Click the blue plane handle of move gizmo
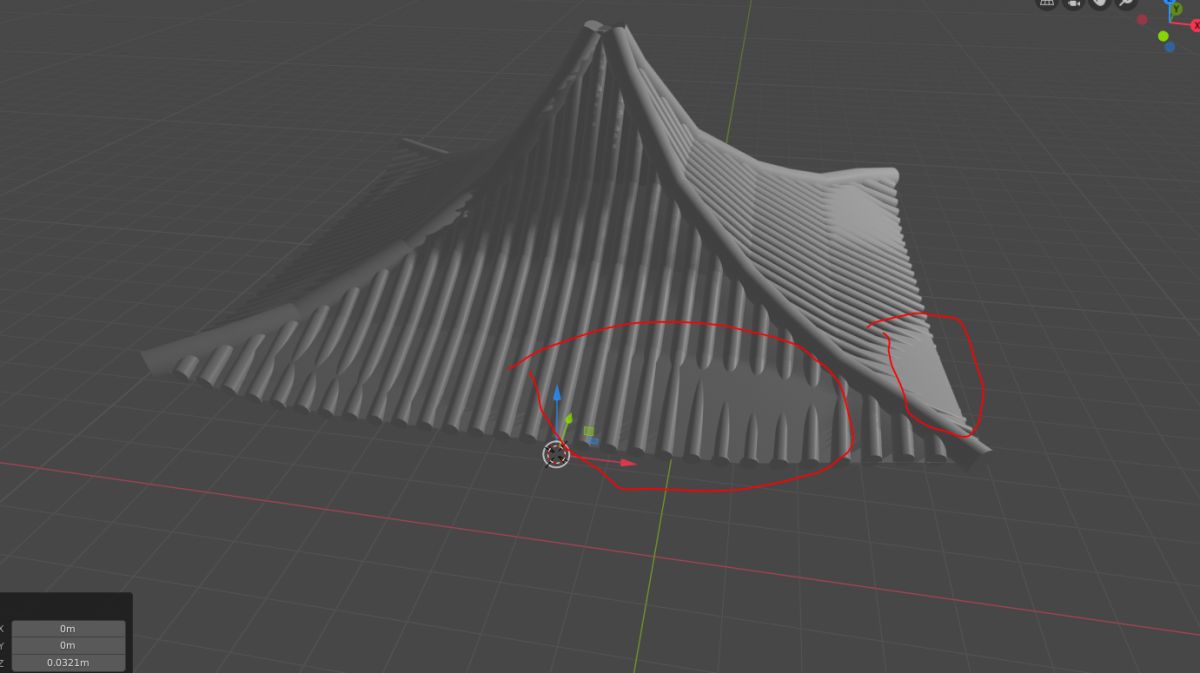This screenshot has height=673, width=1200. click(x=592, y=440)
